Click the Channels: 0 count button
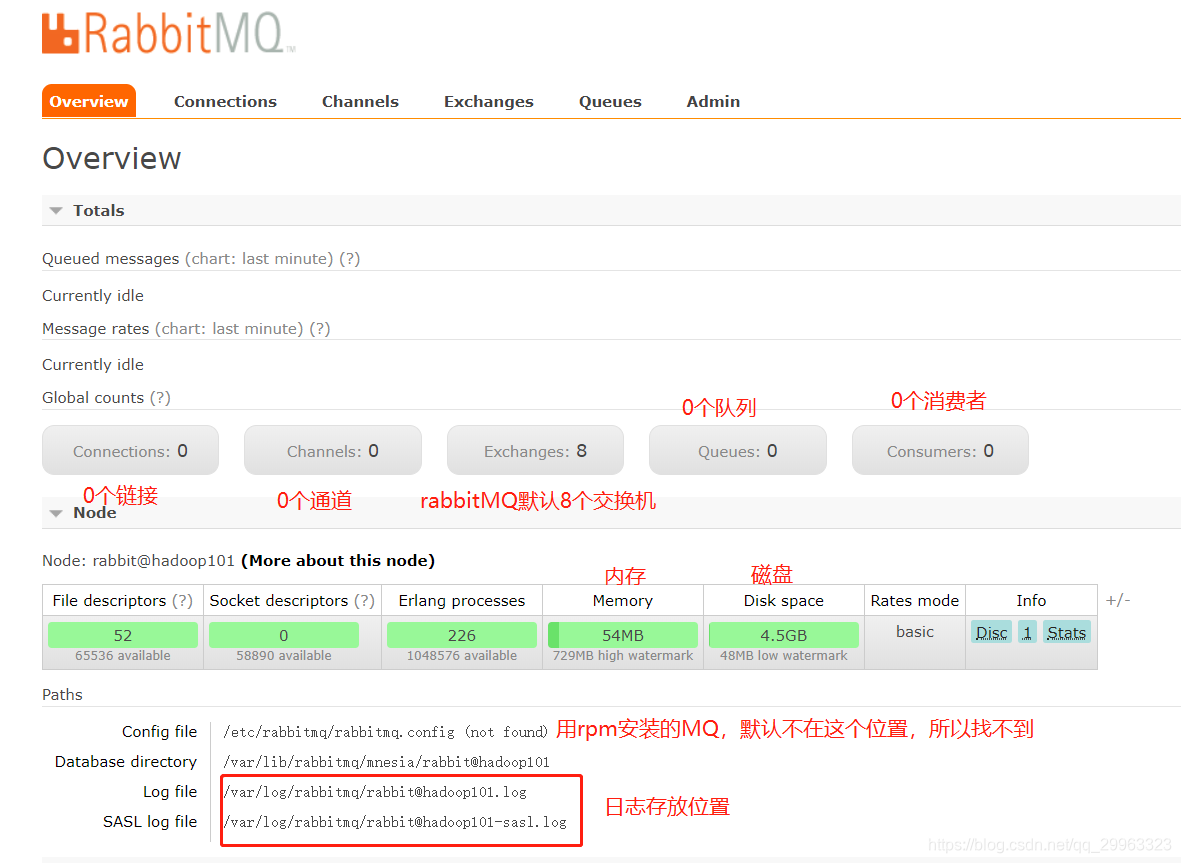 333,450
